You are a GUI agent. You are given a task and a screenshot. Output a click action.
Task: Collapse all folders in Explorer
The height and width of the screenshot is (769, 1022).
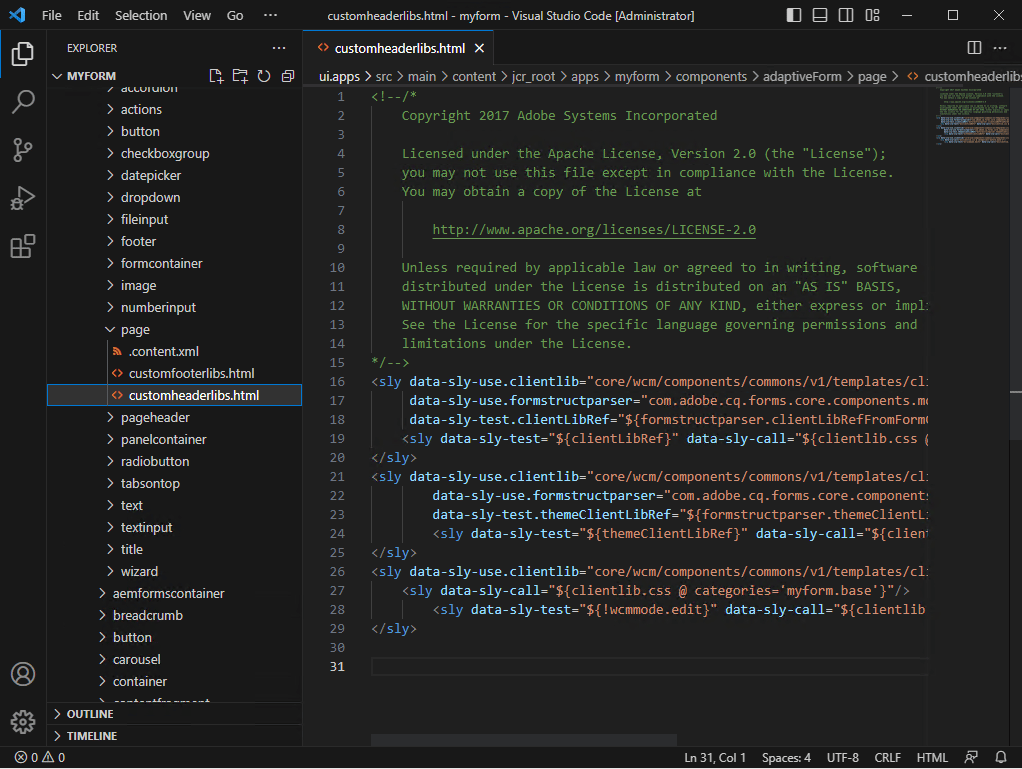287,75
